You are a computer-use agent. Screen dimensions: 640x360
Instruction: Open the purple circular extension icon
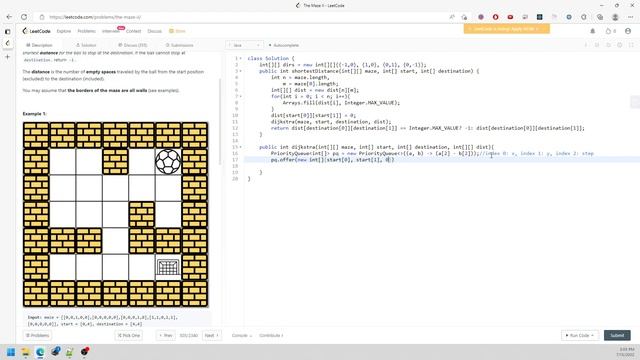click(481, 17)
